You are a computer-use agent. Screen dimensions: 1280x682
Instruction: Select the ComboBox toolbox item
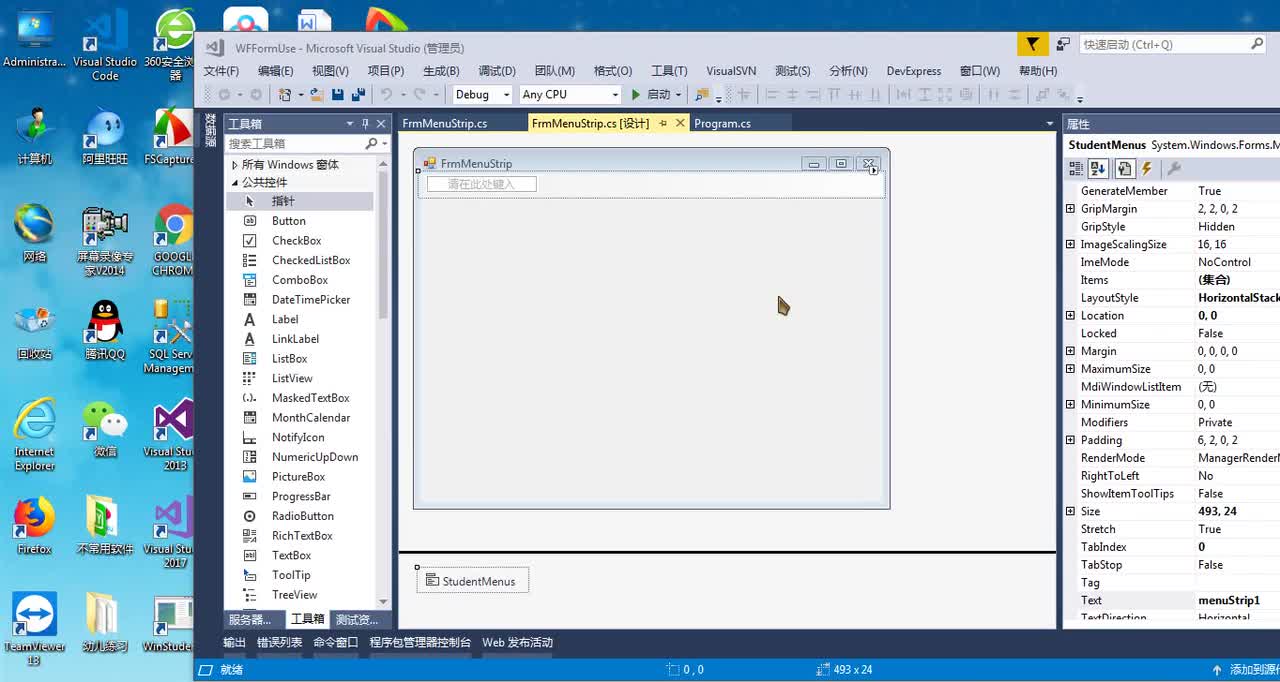[299, 280]
